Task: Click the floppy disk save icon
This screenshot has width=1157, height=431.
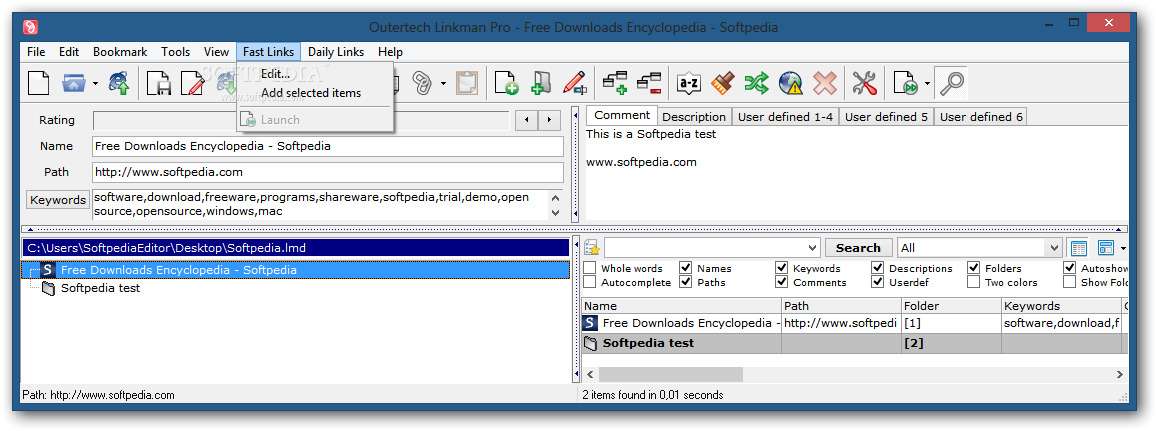Action: pyautogui.click(x=159, y=83)
